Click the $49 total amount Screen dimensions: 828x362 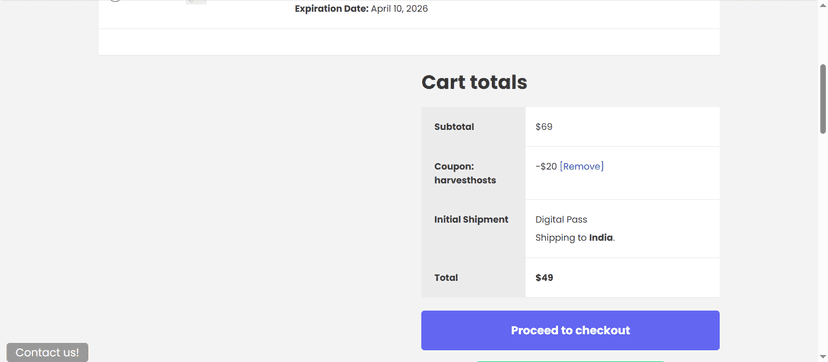544,278
